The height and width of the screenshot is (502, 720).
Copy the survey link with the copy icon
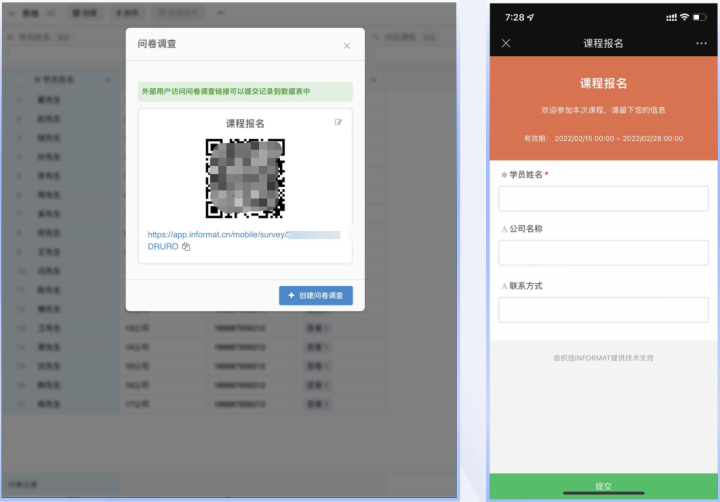[186, 247]
